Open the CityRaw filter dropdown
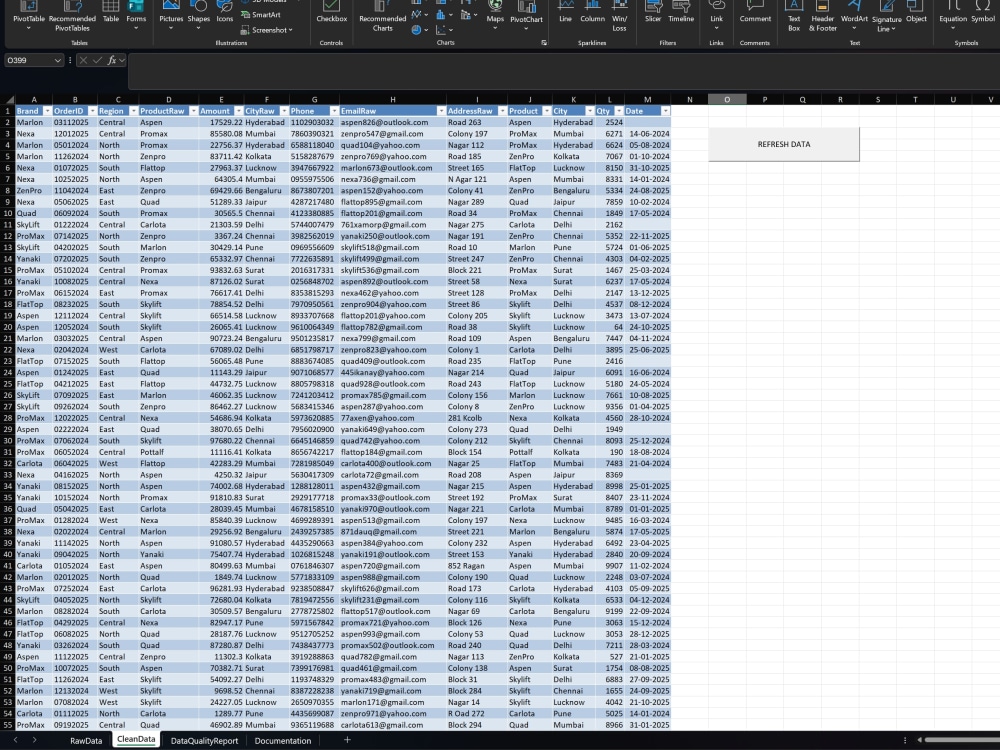Viewport: 1000px width, 750px height. [x=284, y=111]
